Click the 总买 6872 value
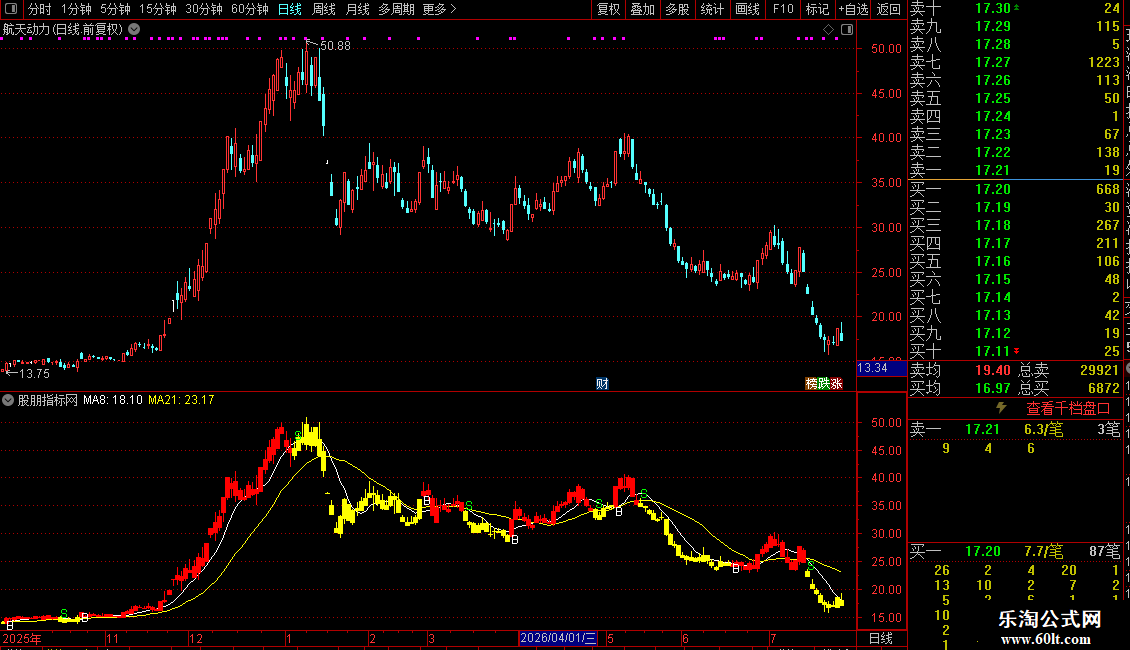 pos(1103,388)
